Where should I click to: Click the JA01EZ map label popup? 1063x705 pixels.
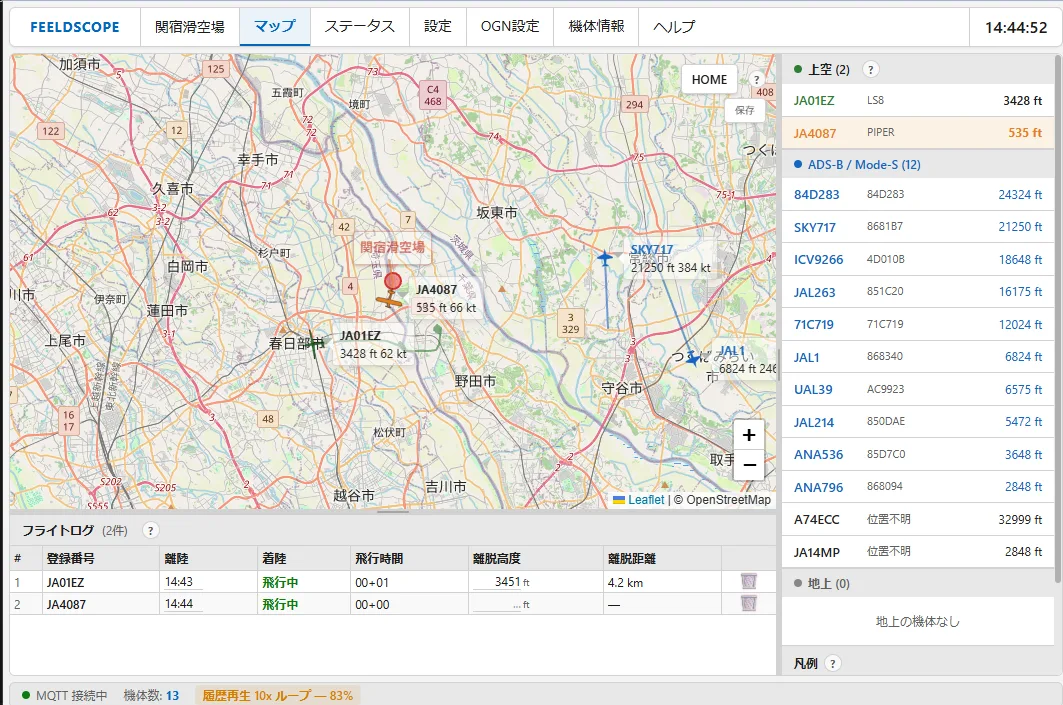click(x=373, y=345)
